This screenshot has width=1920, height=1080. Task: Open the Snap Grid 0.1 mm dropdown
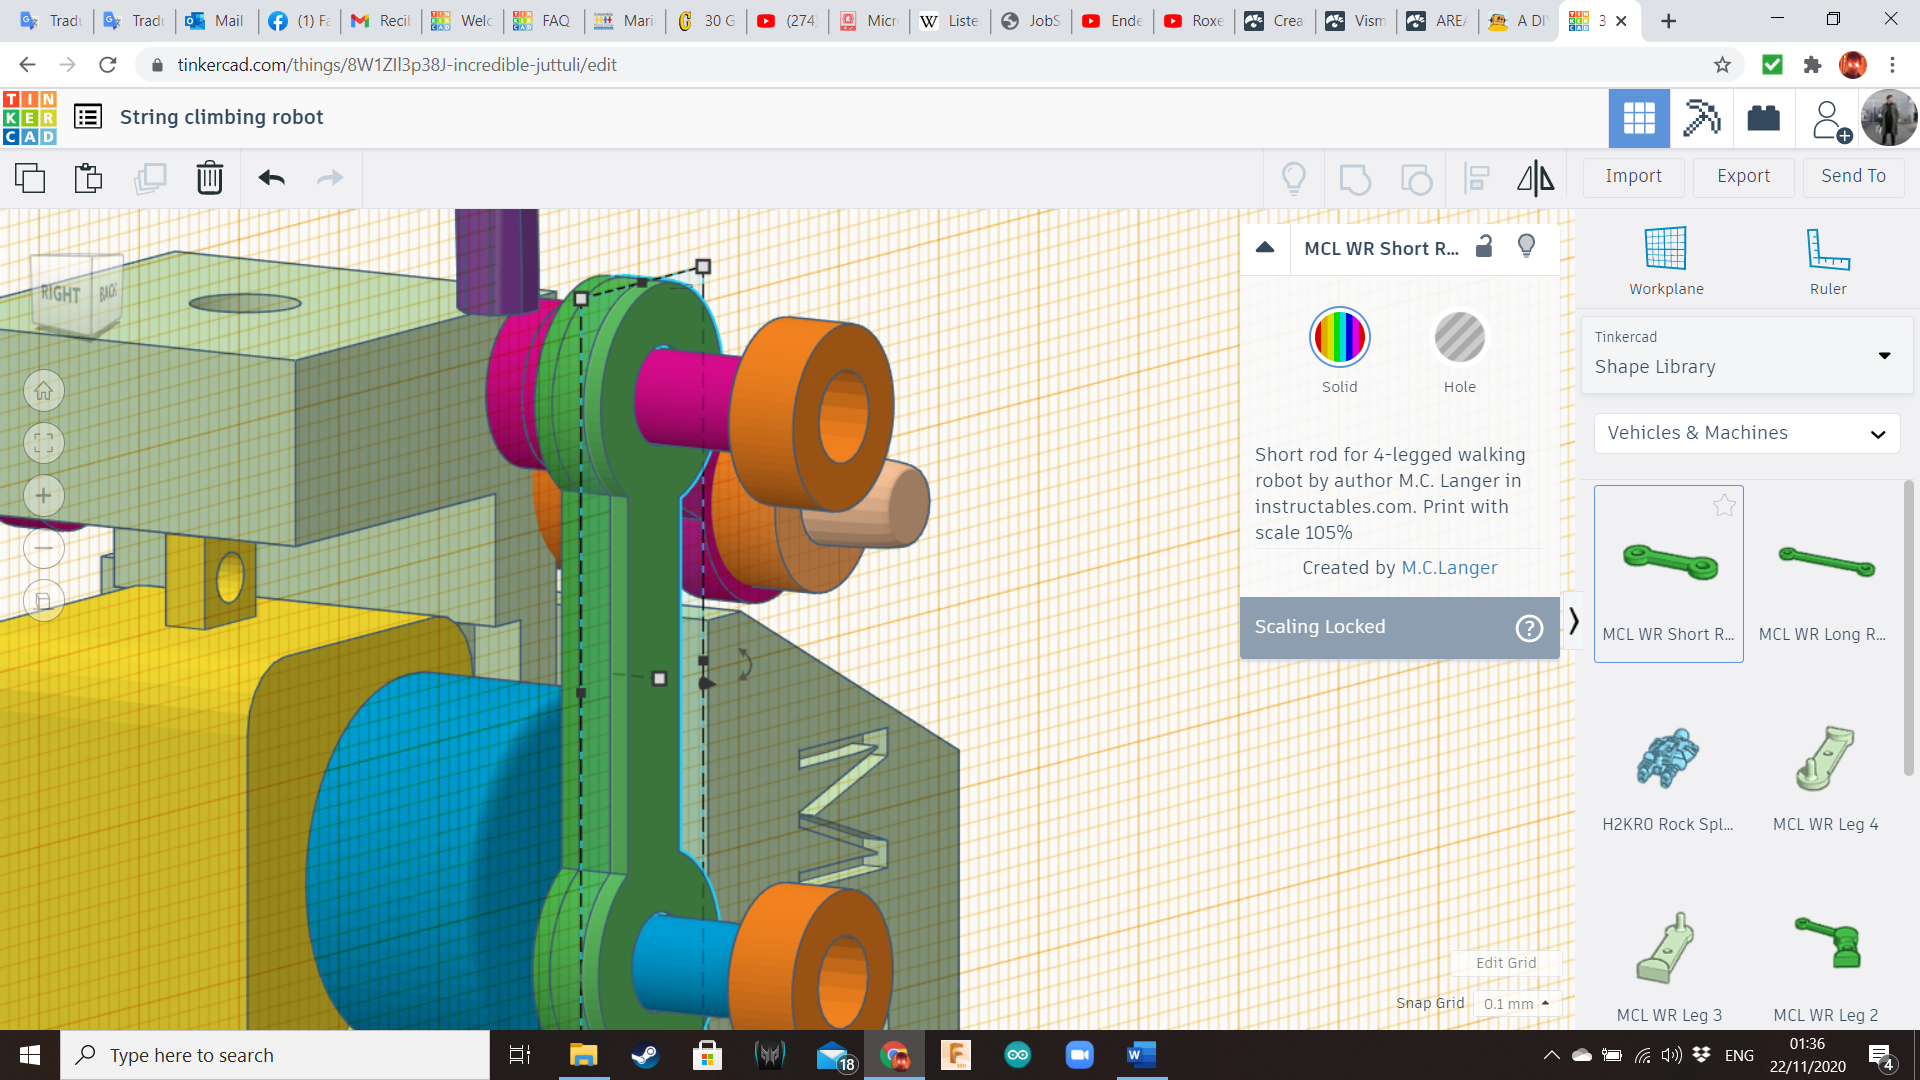[x=1517, y=1003]
